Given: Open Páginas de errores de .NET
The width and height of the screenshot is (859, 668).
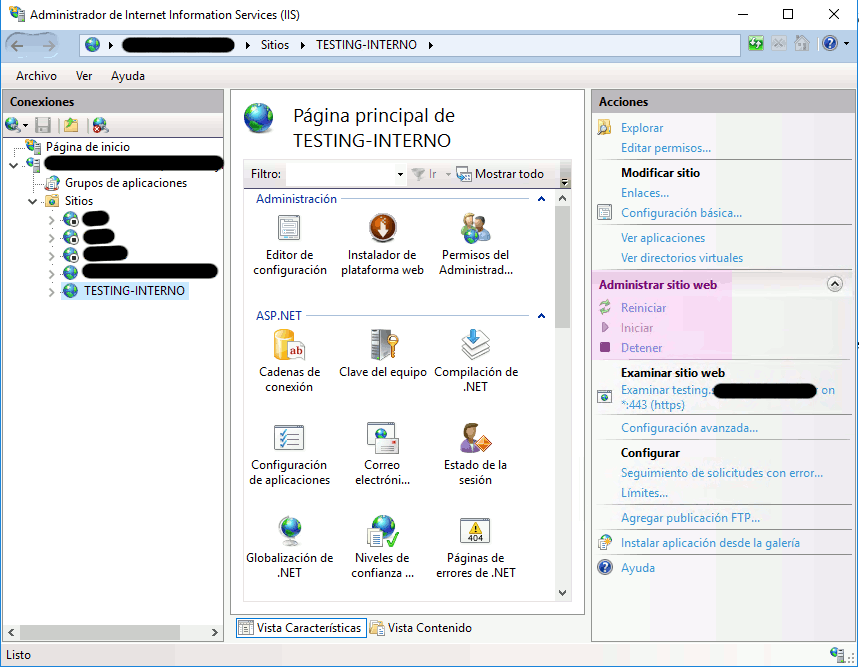Looking at the screenshot, I should click(x=476, y=548).
